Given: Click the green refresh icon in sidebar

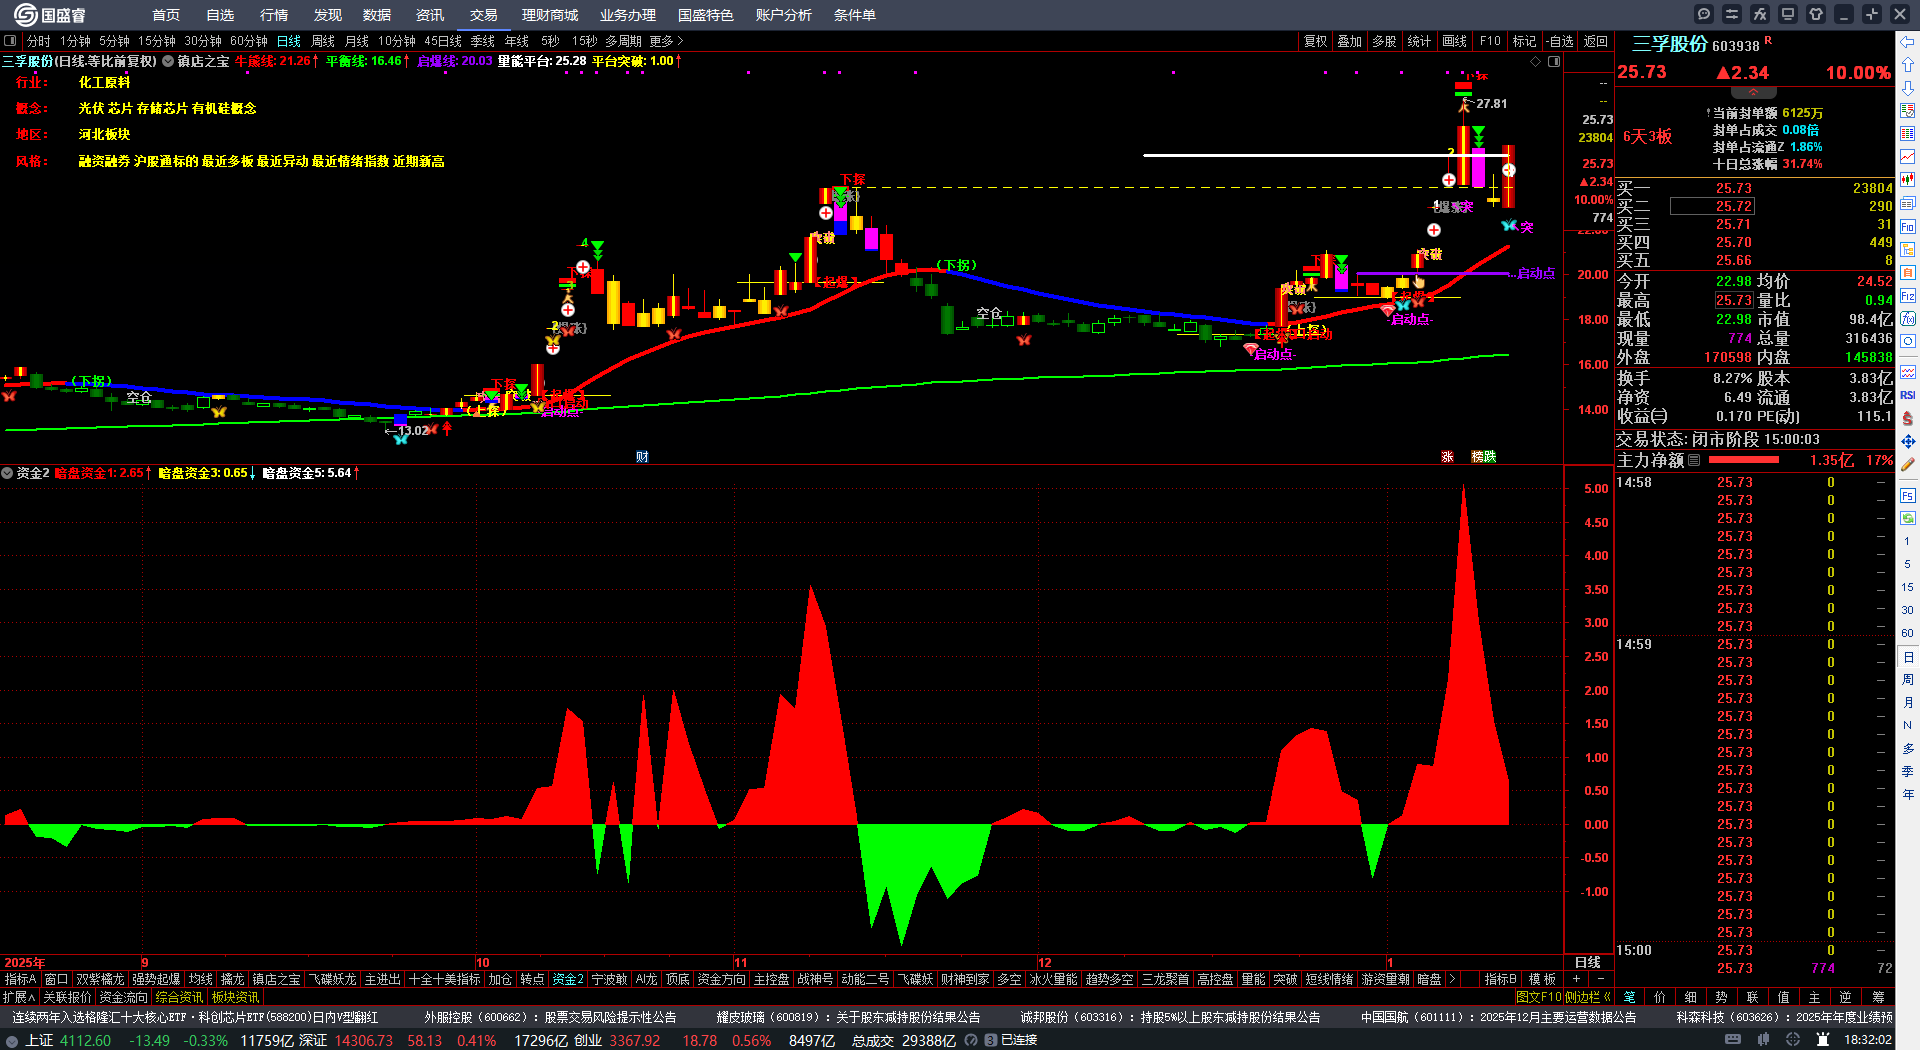Looking at the screenshot, I should pos(1908,518).
